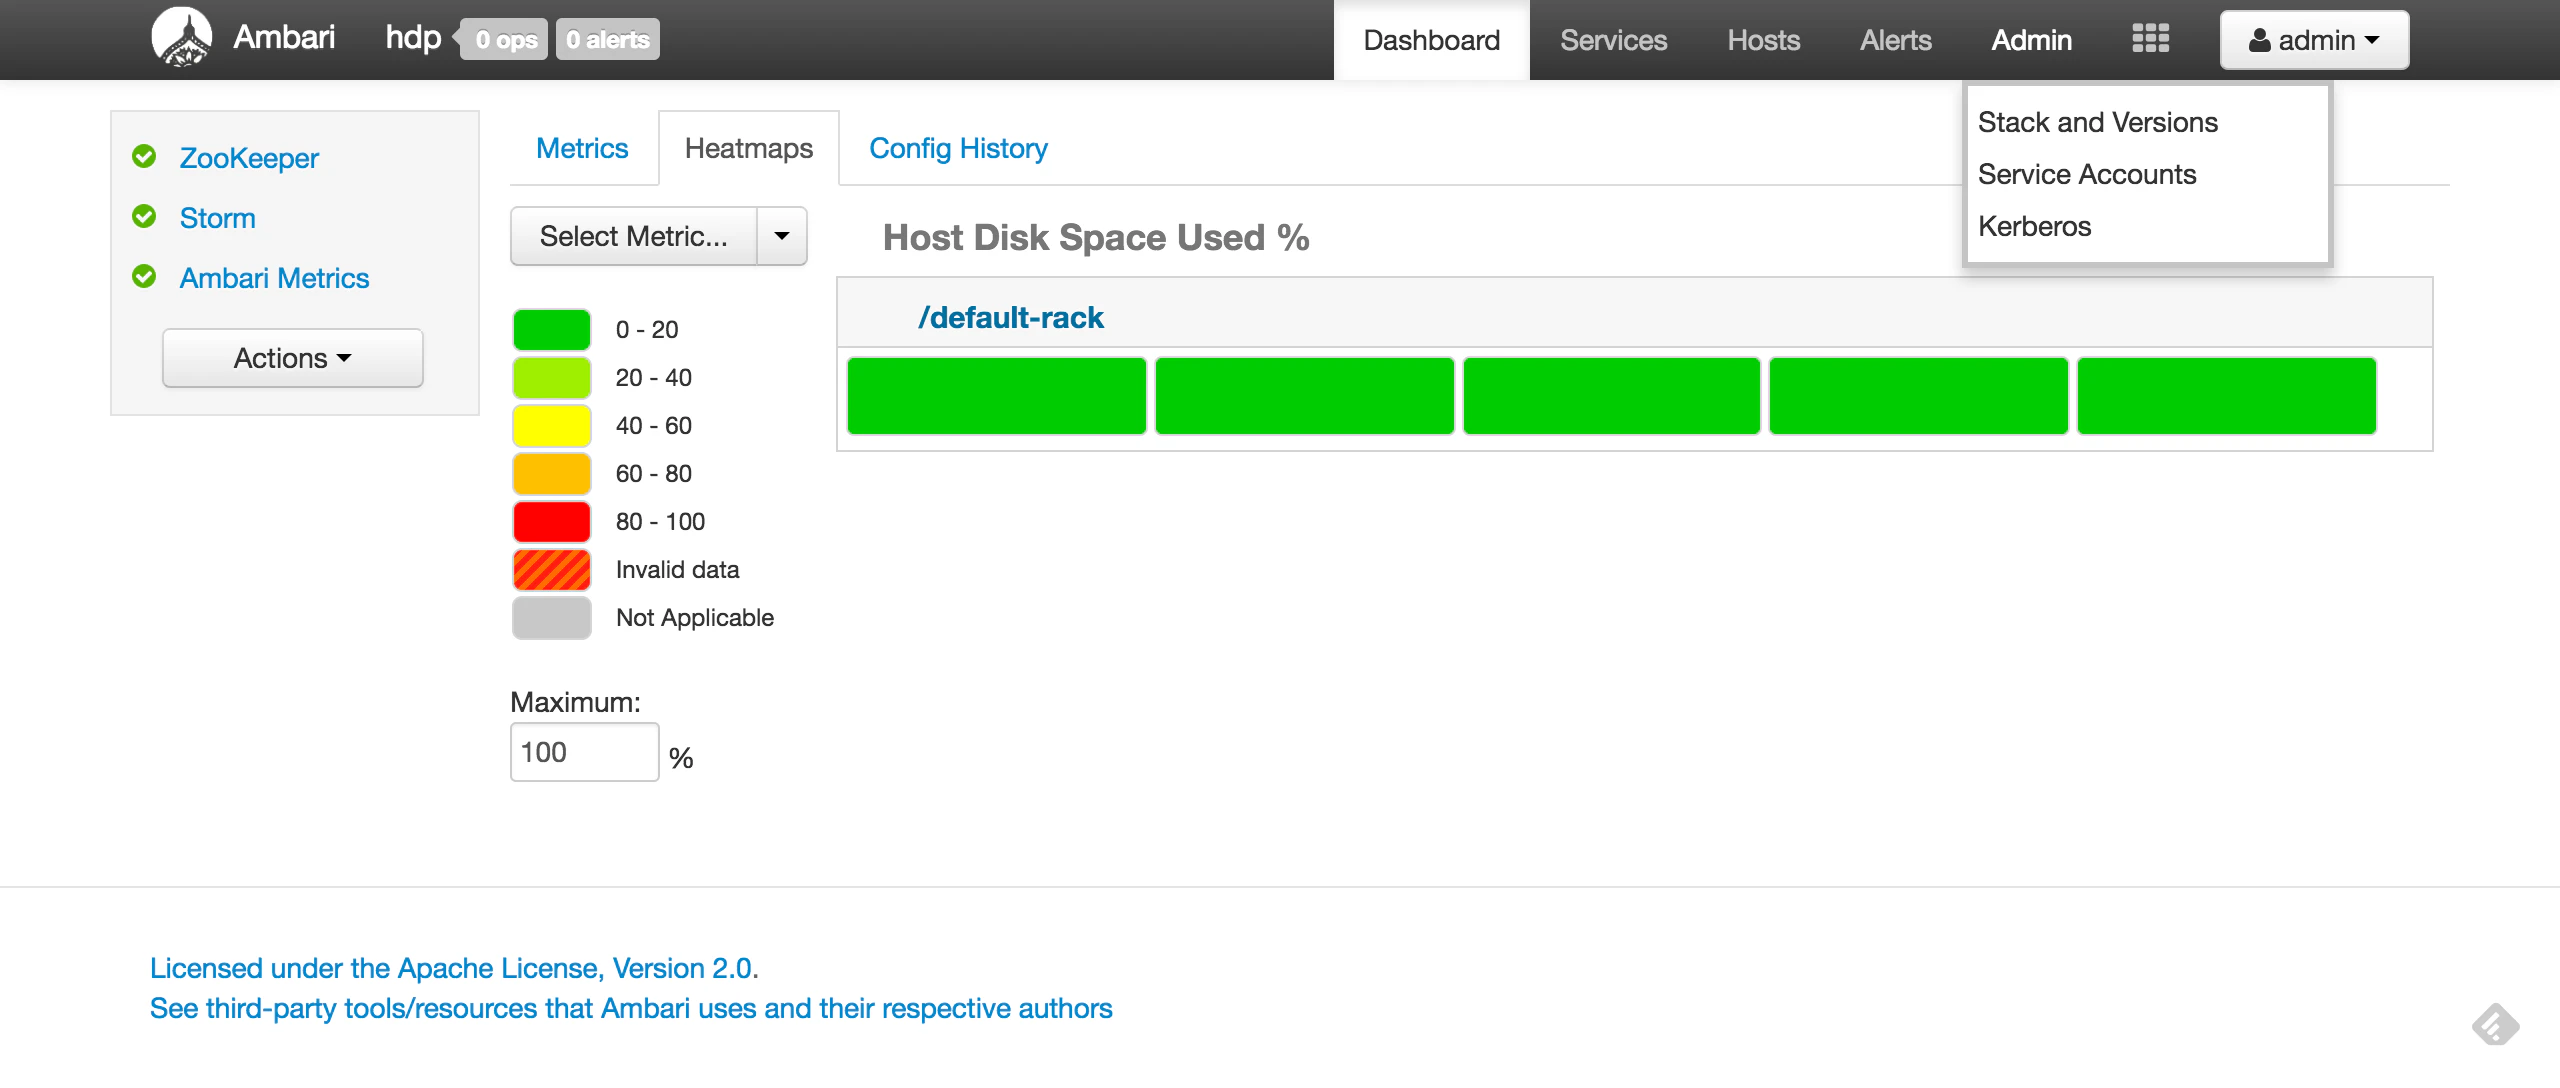Screen dimensions: 2560x1088
Task: Open the Storm service link
Action: coord(217,218)
